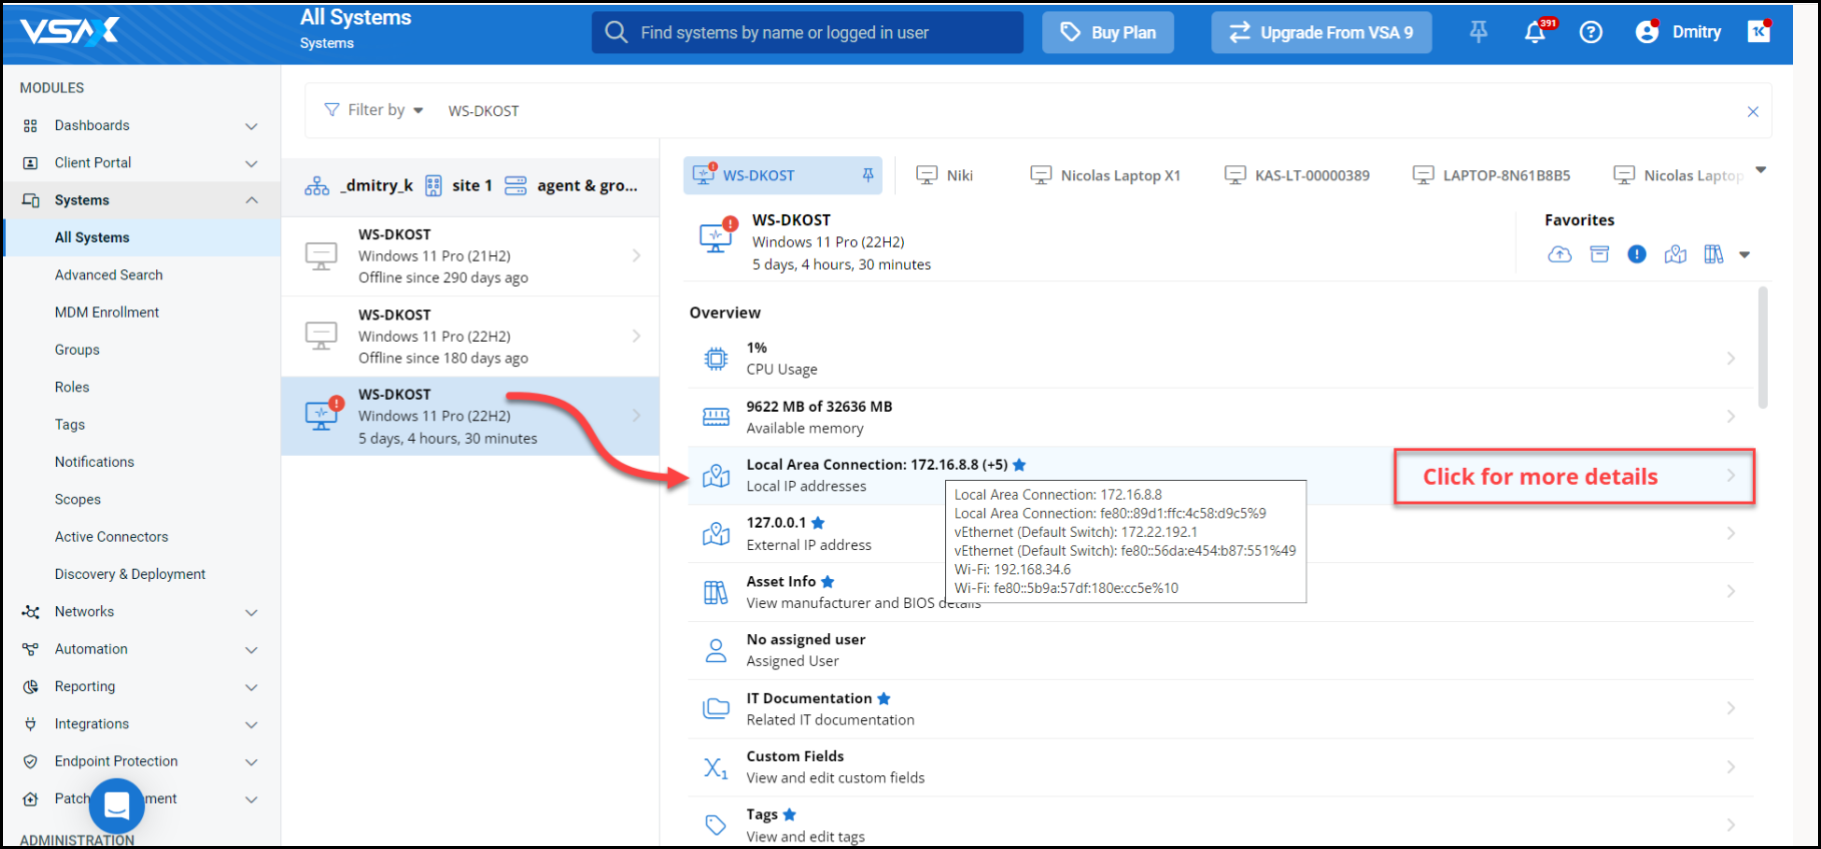Click the _dmitry_k organization breadcrumb
The width and height of the screenshot is (1821, 849).
359,185
